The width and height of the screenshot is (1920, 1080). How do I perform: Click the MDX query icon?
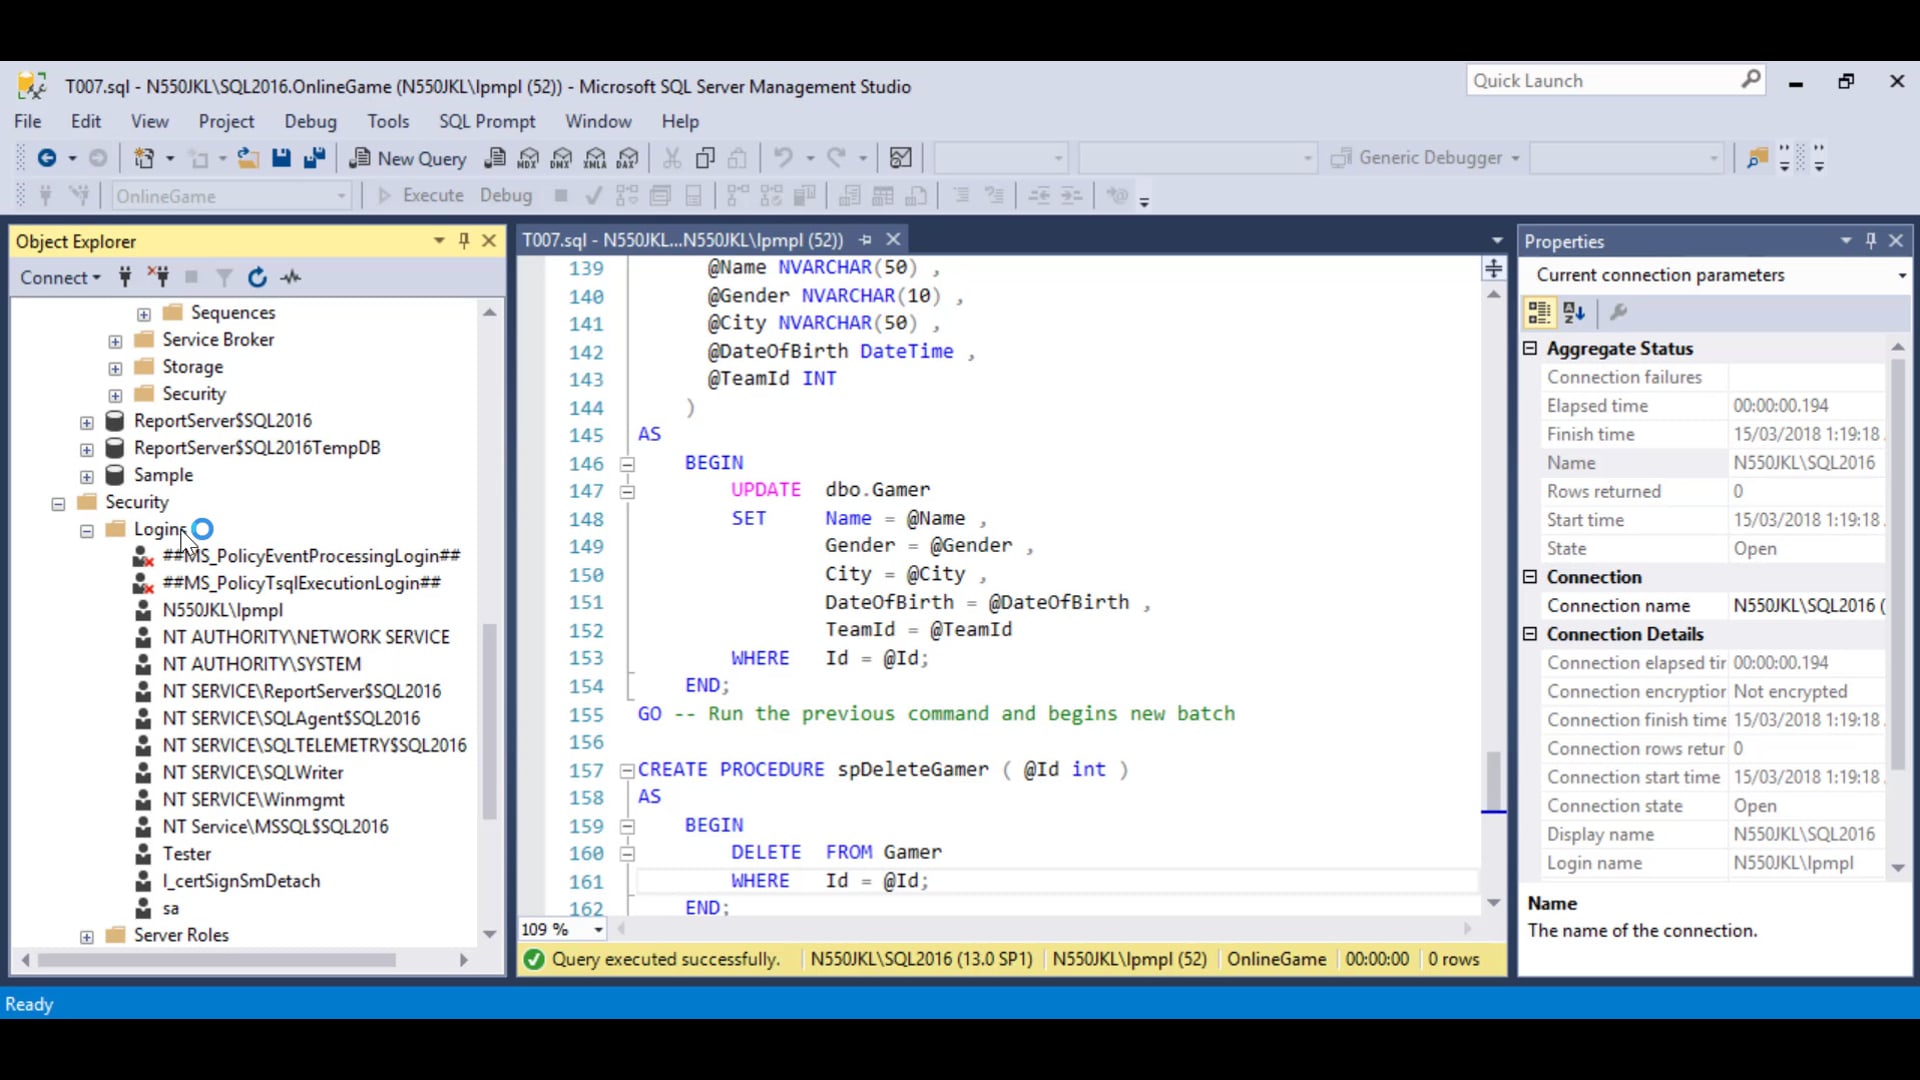pos(528,158)
